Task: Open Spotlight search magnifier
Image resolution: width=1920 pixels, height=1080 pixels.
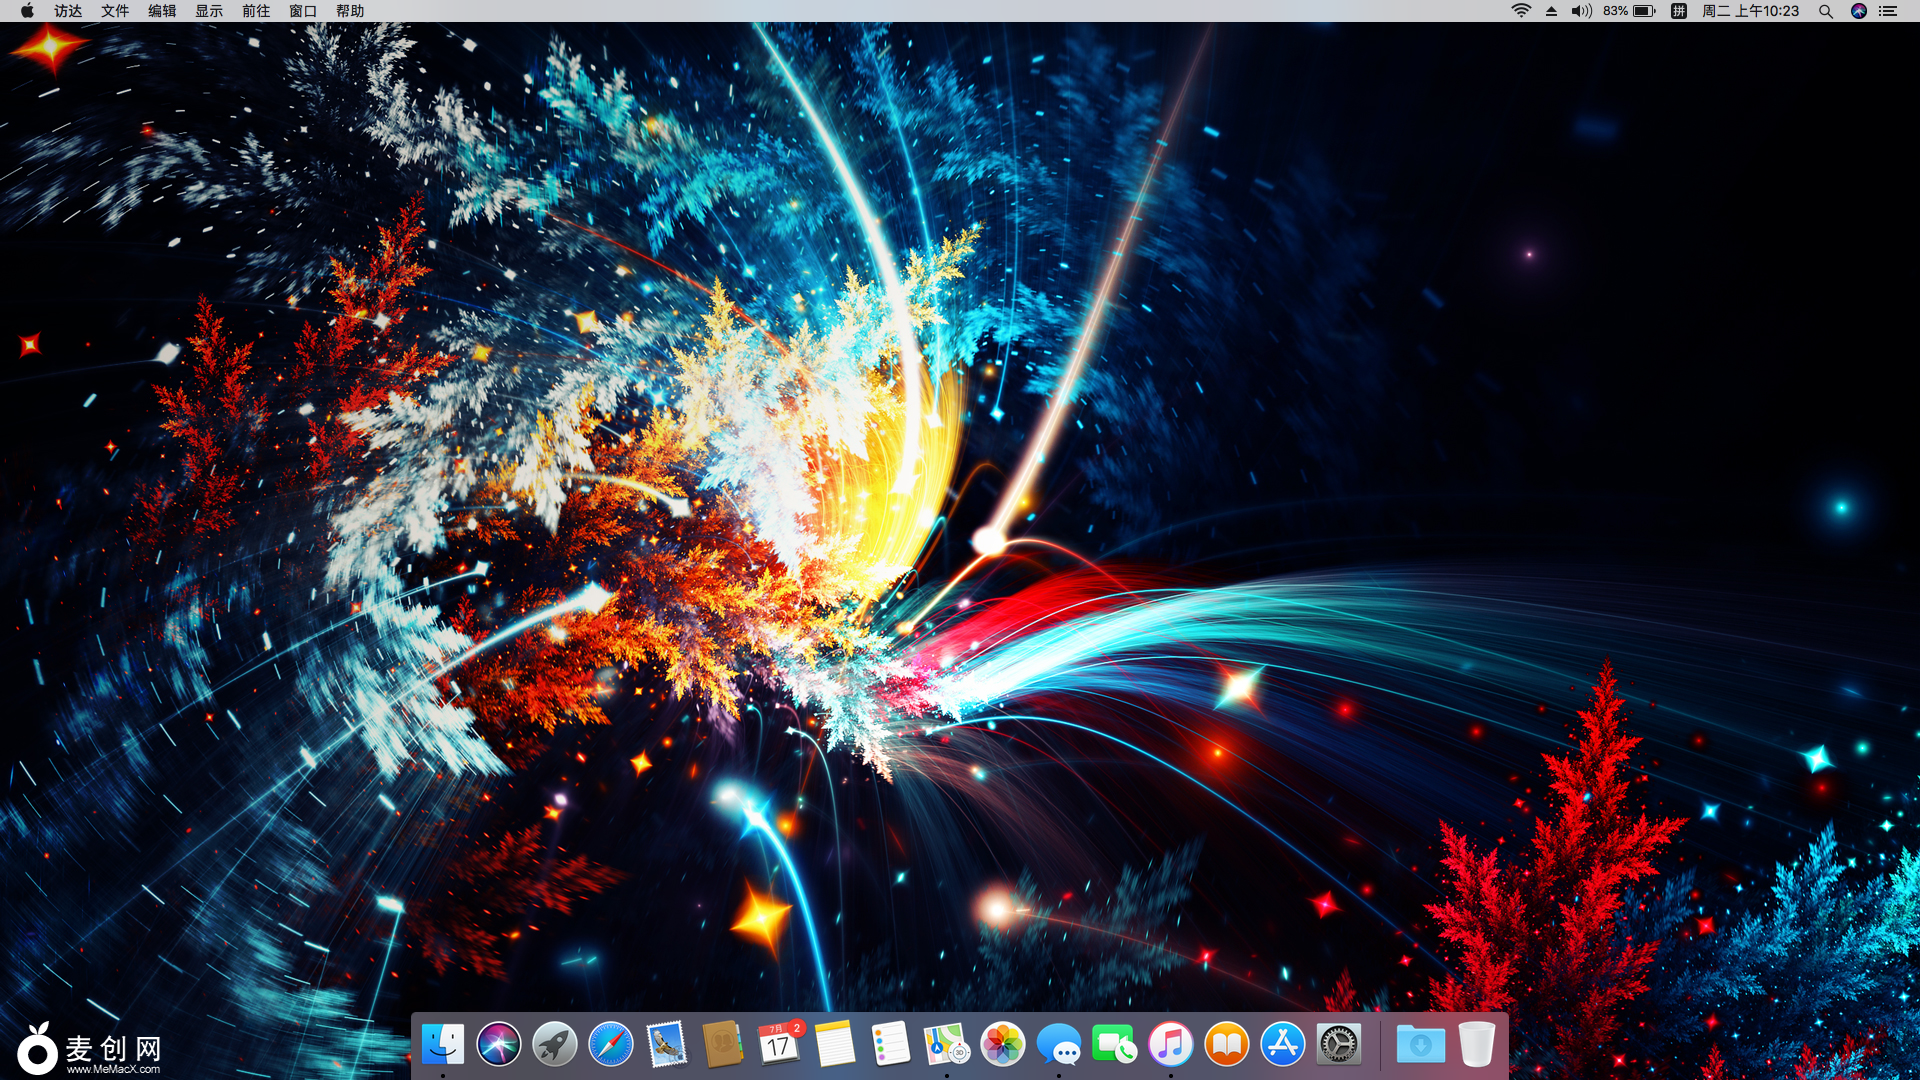Action: [x=1825, y=11]
